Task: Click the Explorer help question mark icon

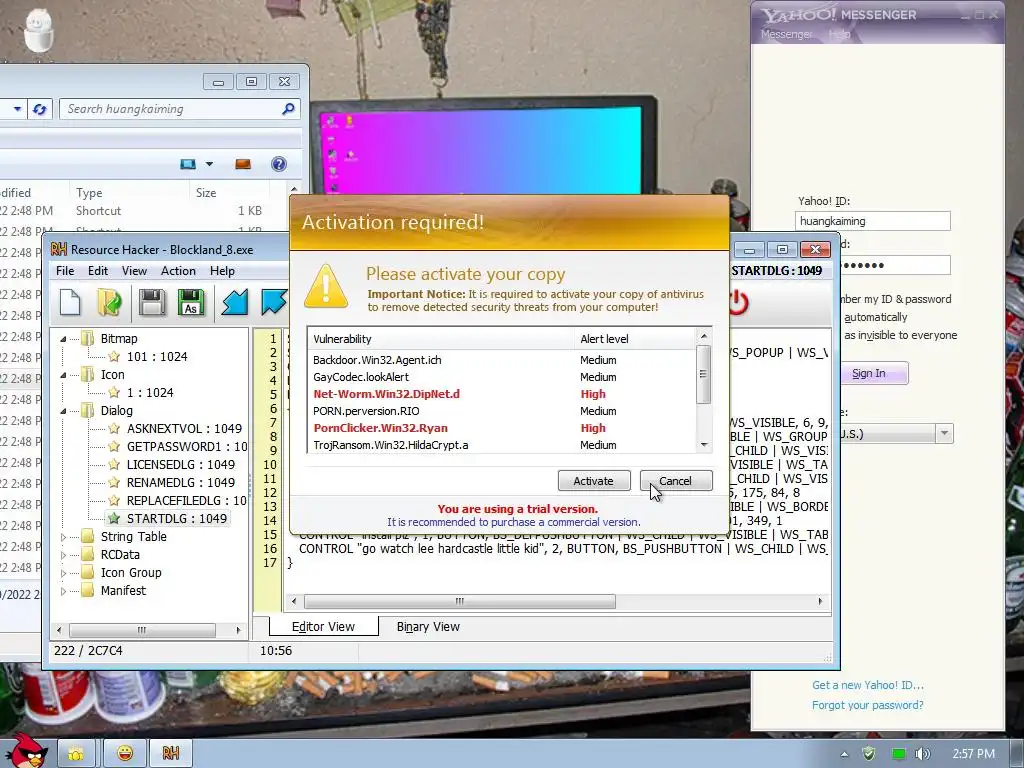Action: click(x=279, y=164)
